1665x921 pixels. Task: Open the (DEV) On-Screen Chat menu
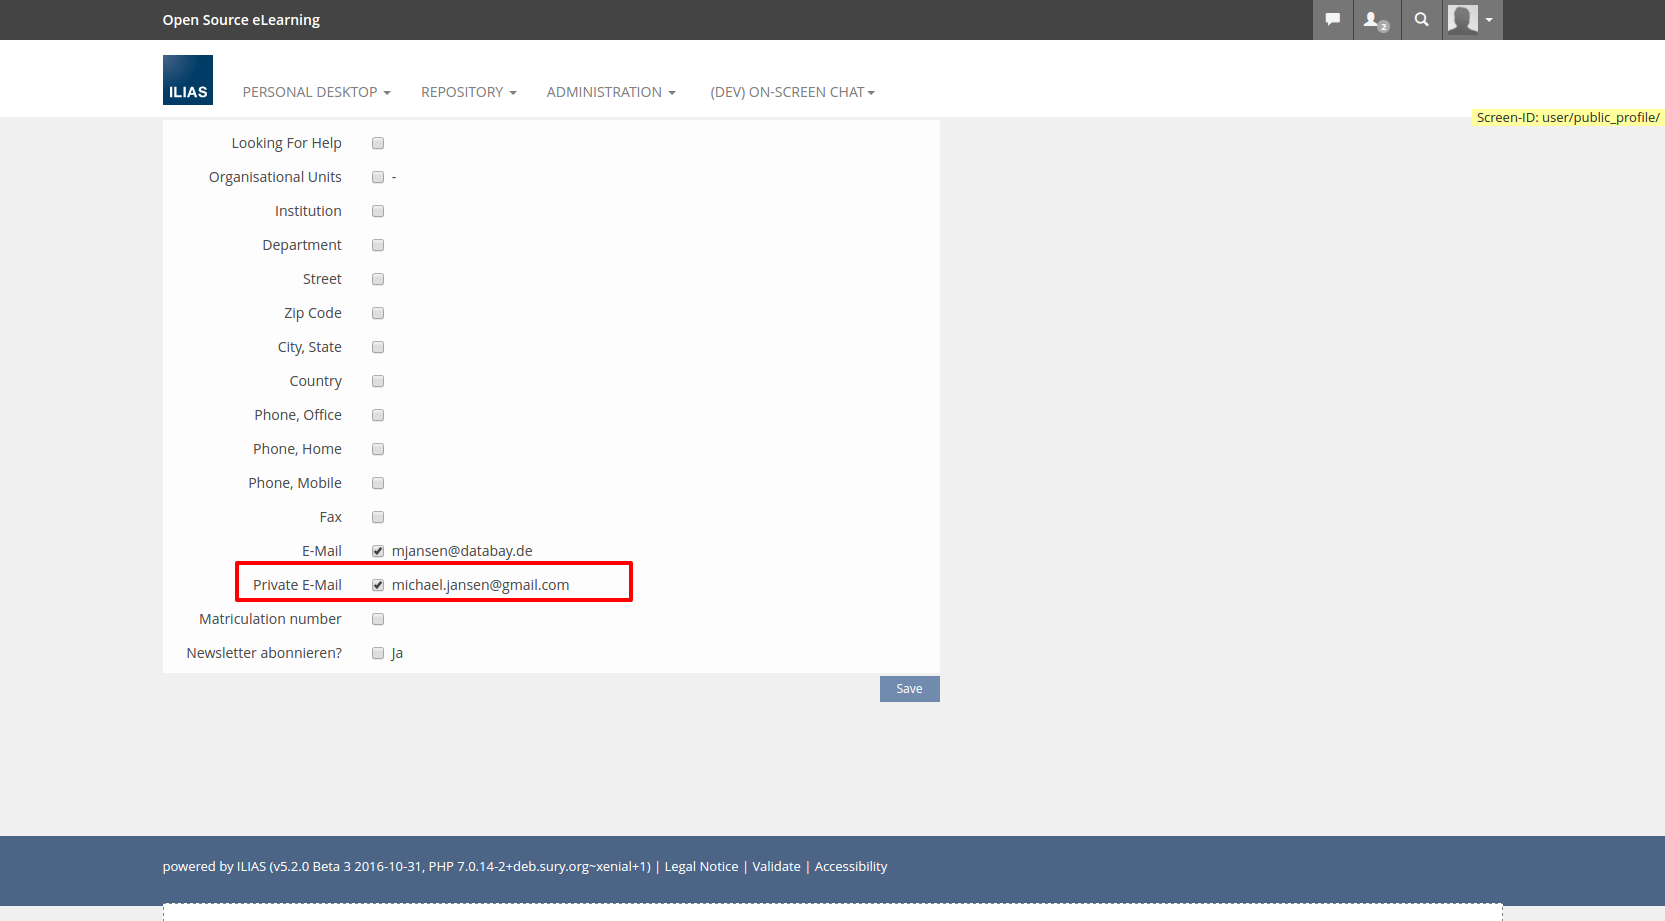click(792, 92)
